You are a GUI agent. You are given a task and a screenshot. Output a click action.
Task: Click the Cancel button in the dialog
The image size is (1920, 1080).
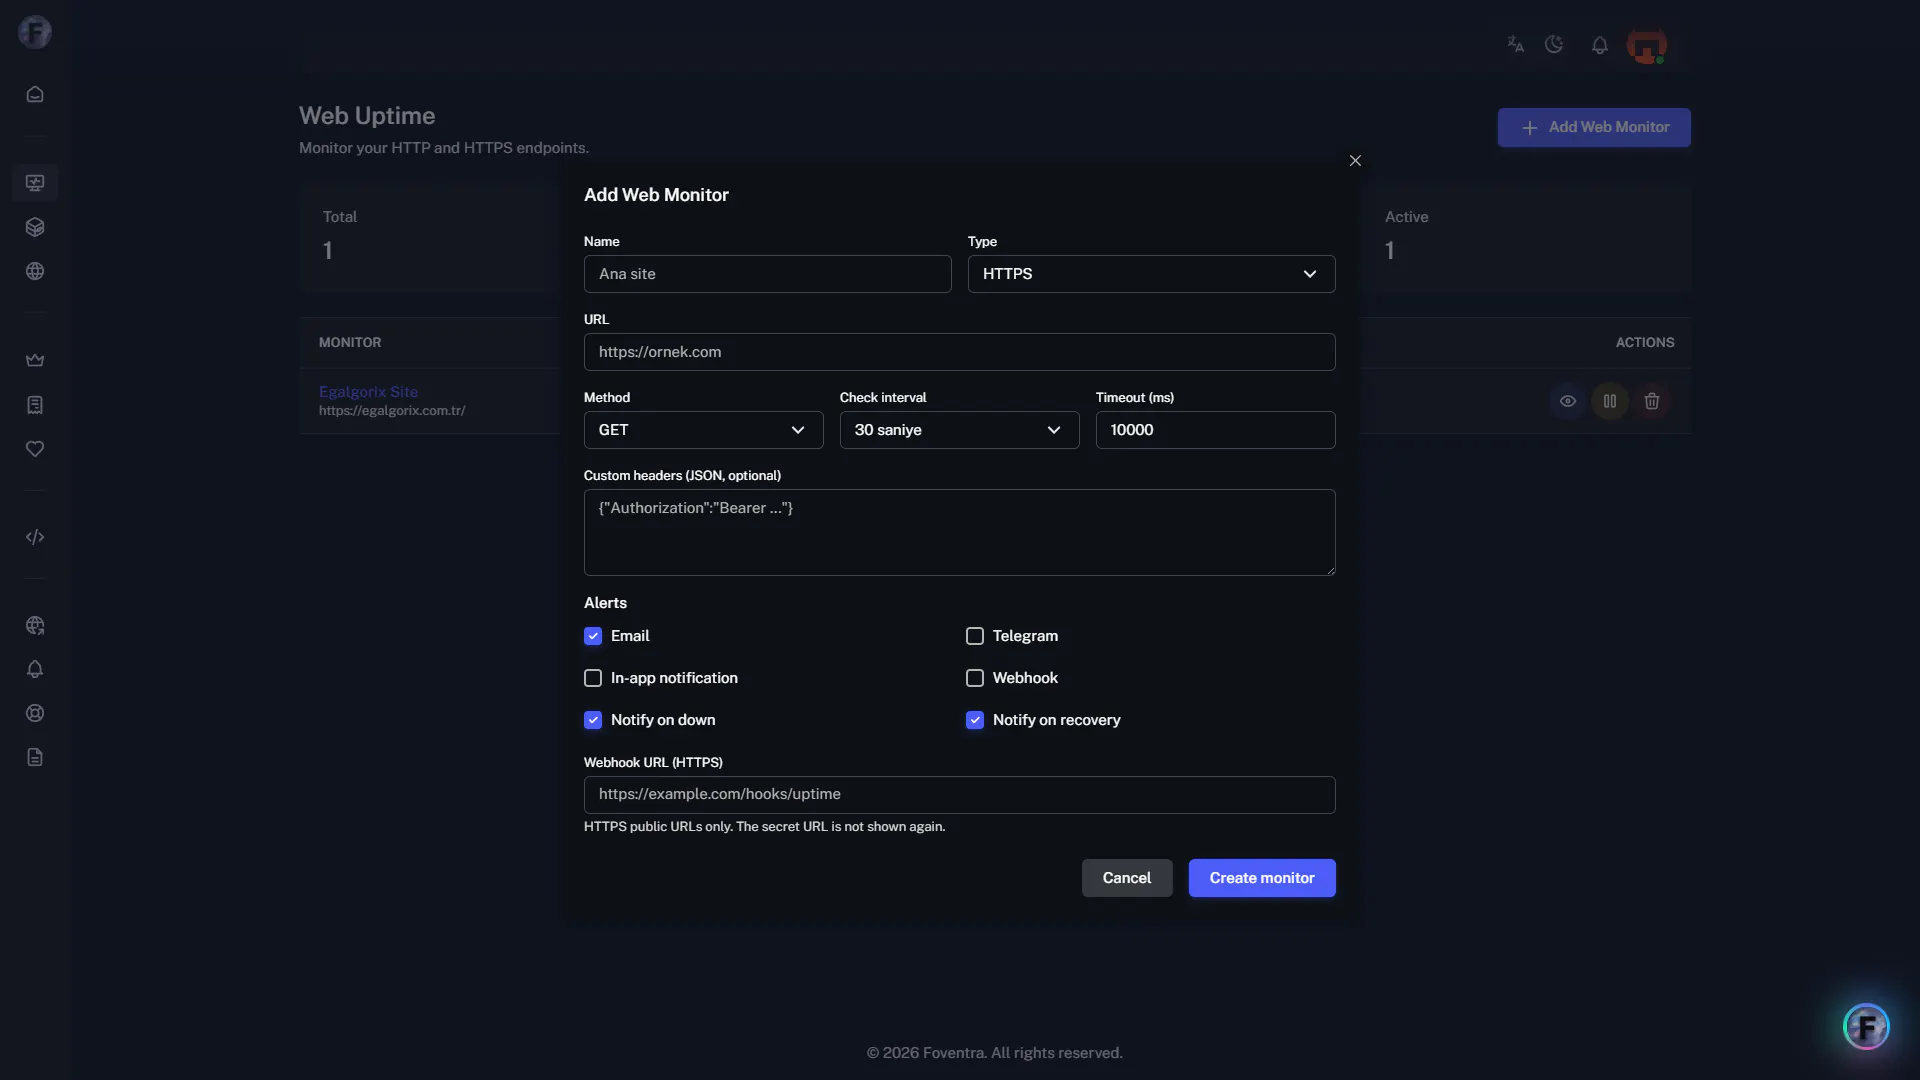coord(1127,878)
